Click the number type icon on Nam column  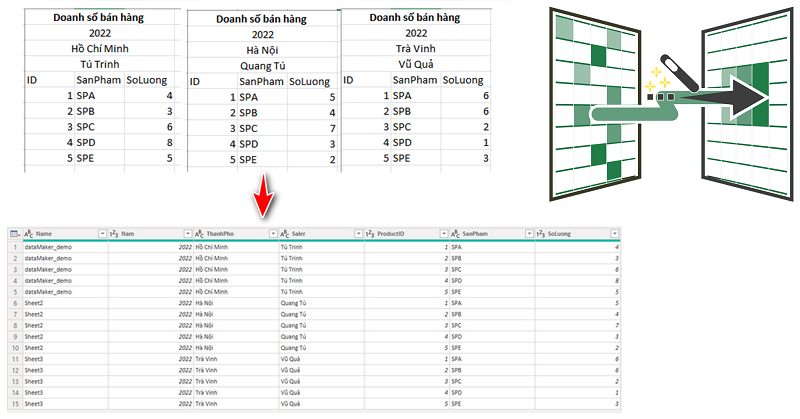point(113,233)
